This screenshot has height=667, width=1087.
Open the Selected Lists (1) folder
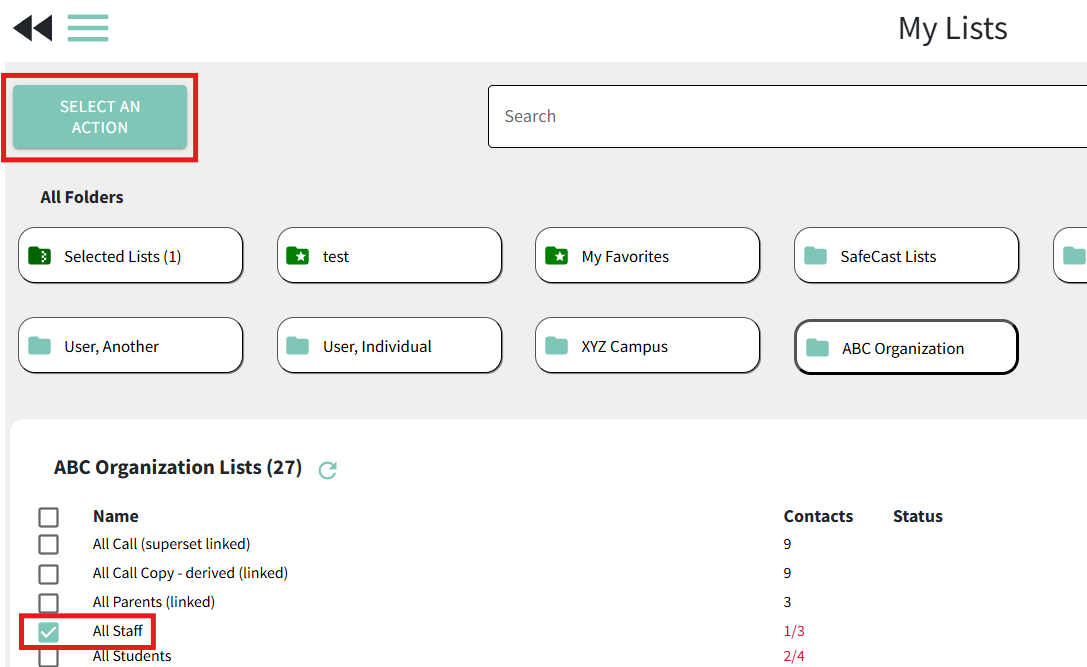130,256
